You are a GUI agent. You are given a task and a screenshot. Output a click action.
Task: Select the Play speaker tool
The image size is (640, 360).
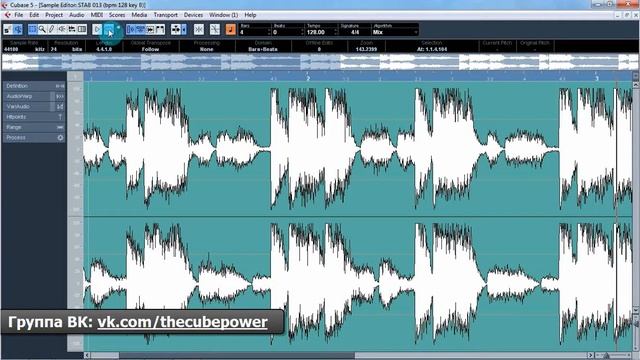point(62,29)
